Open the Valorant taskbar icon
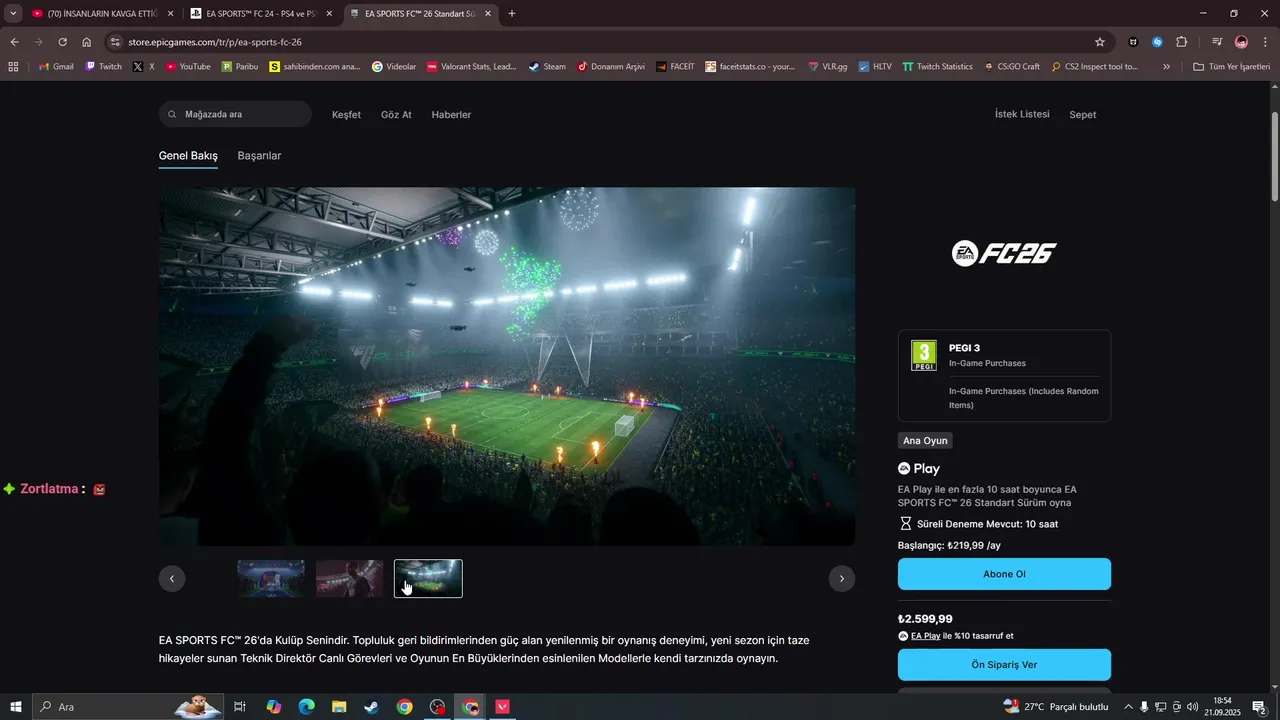This screenshot has height=720, width=1280. [x=502, y=707]
